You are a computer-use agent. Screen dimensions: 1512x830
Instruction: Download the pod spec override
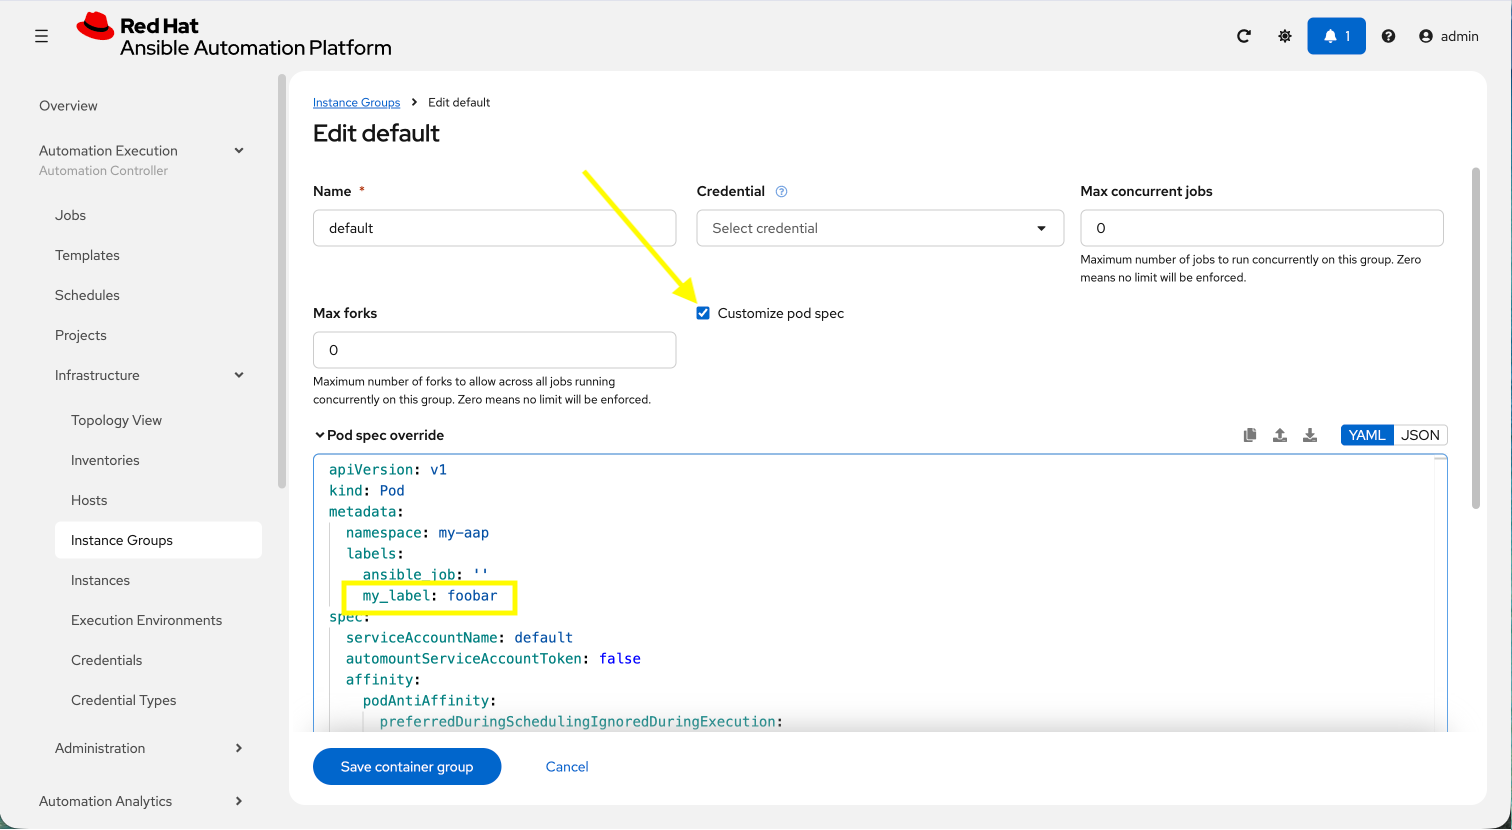pyautogui.click(x=1310, y=435)
